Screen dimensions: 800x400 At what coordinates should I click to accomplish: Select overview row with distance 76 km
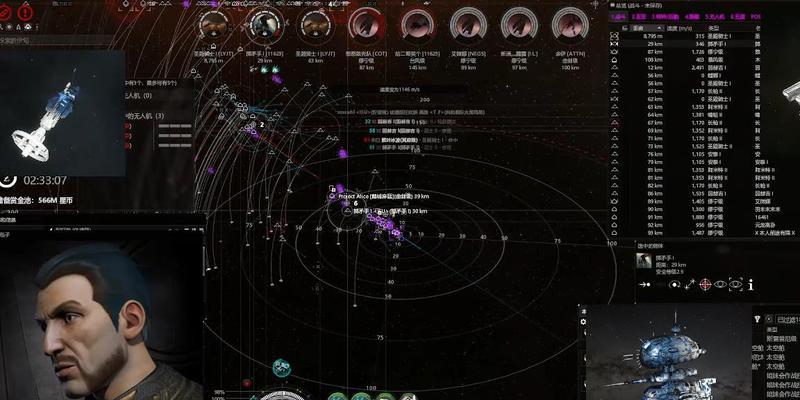pos(685,154)
